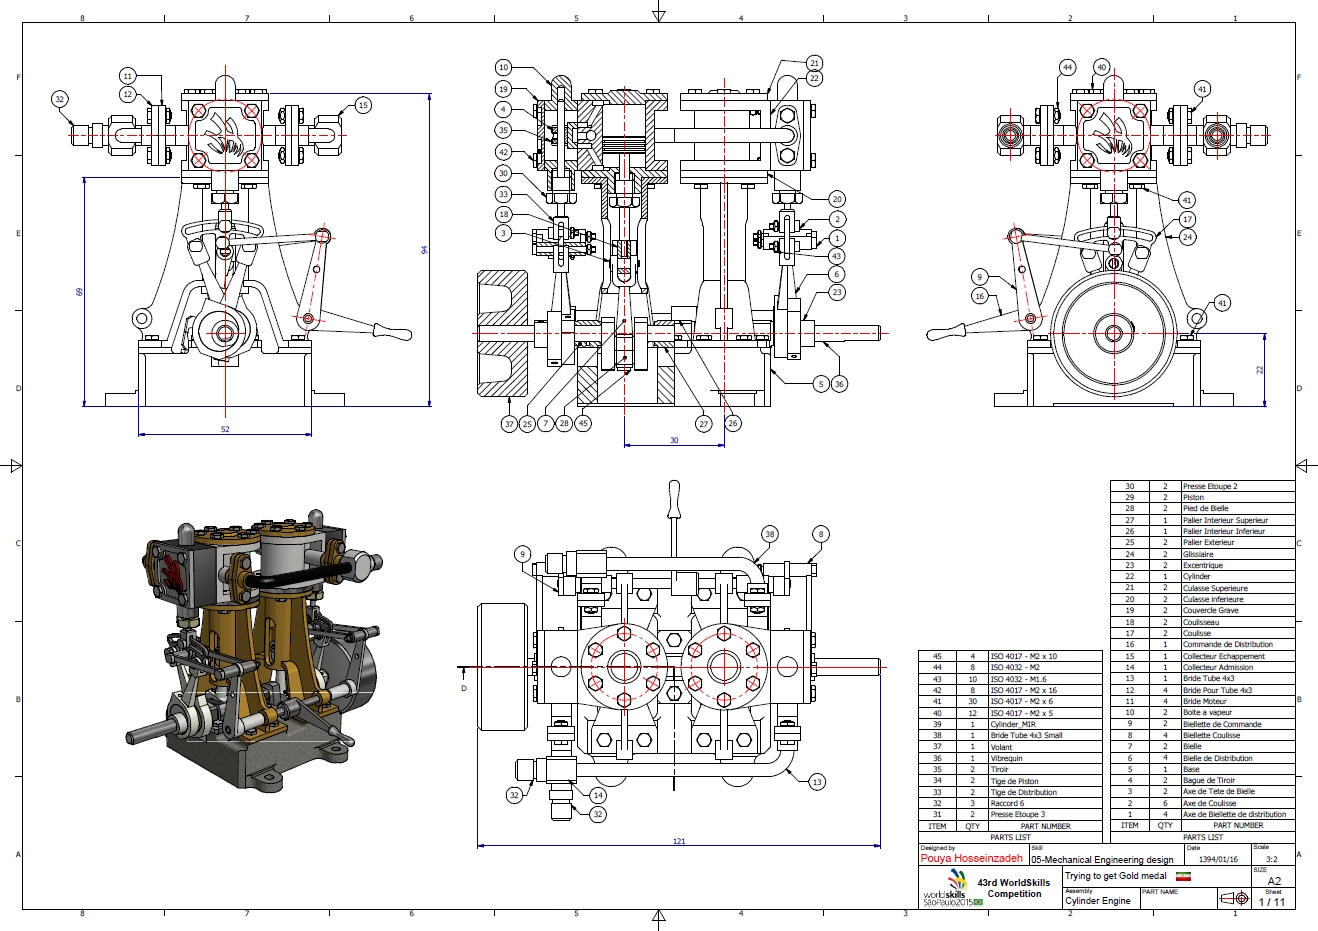
Task: Select parts list row 'Biellette de Commande'
Action: (x=1203, y=724)
